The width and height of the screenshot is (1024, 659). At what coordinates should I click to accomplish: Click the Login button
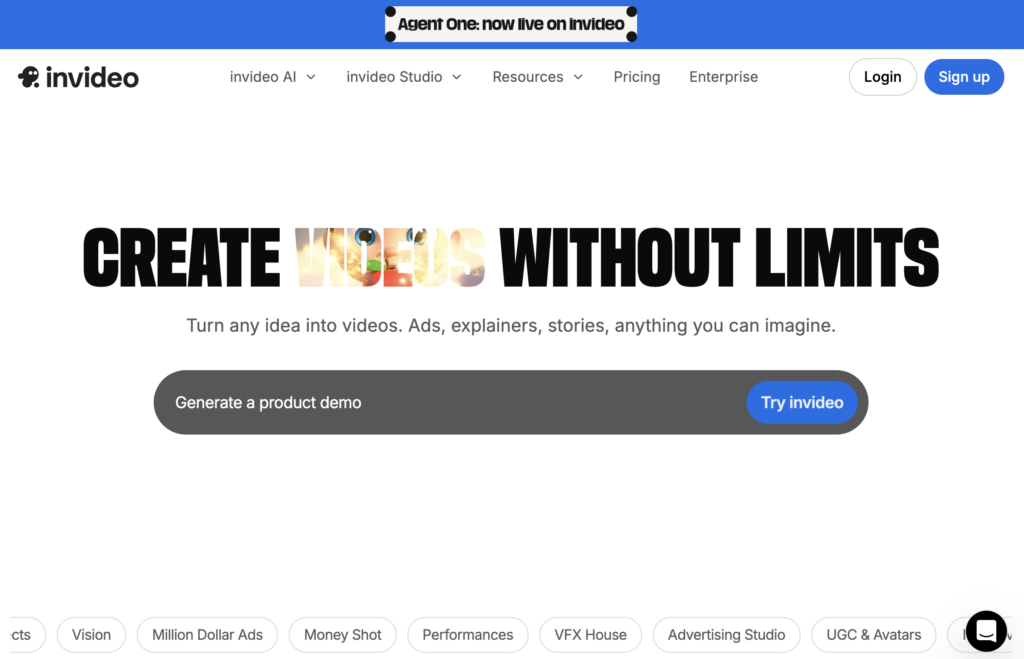(x=882, y=77)
